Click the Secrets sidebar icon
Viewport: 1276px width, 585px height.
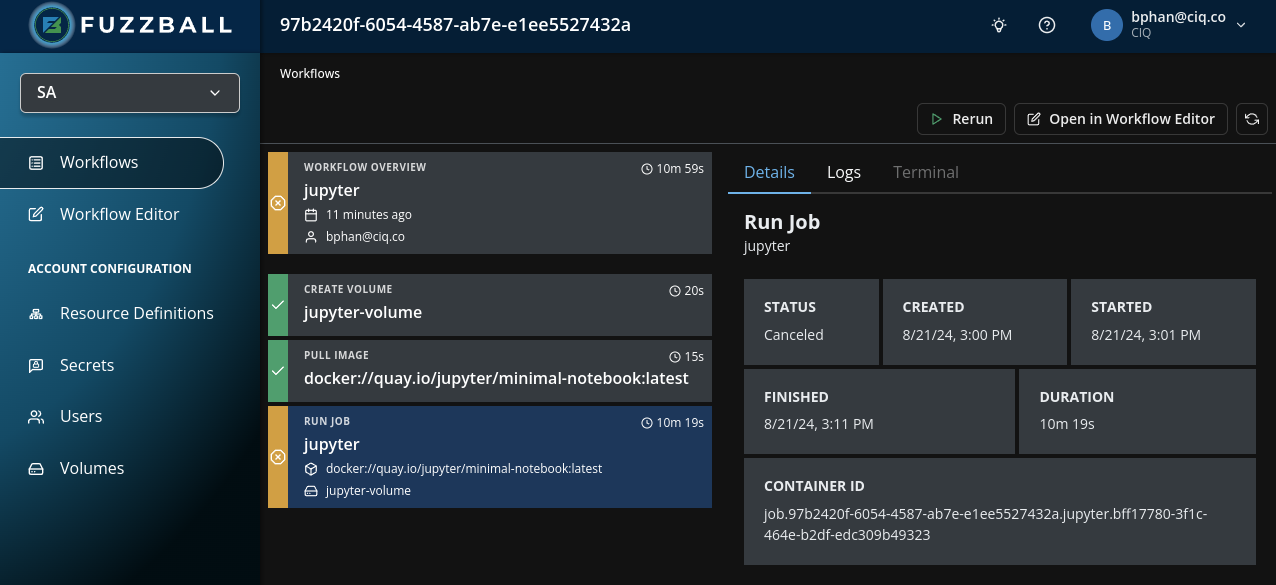(36, 365)
